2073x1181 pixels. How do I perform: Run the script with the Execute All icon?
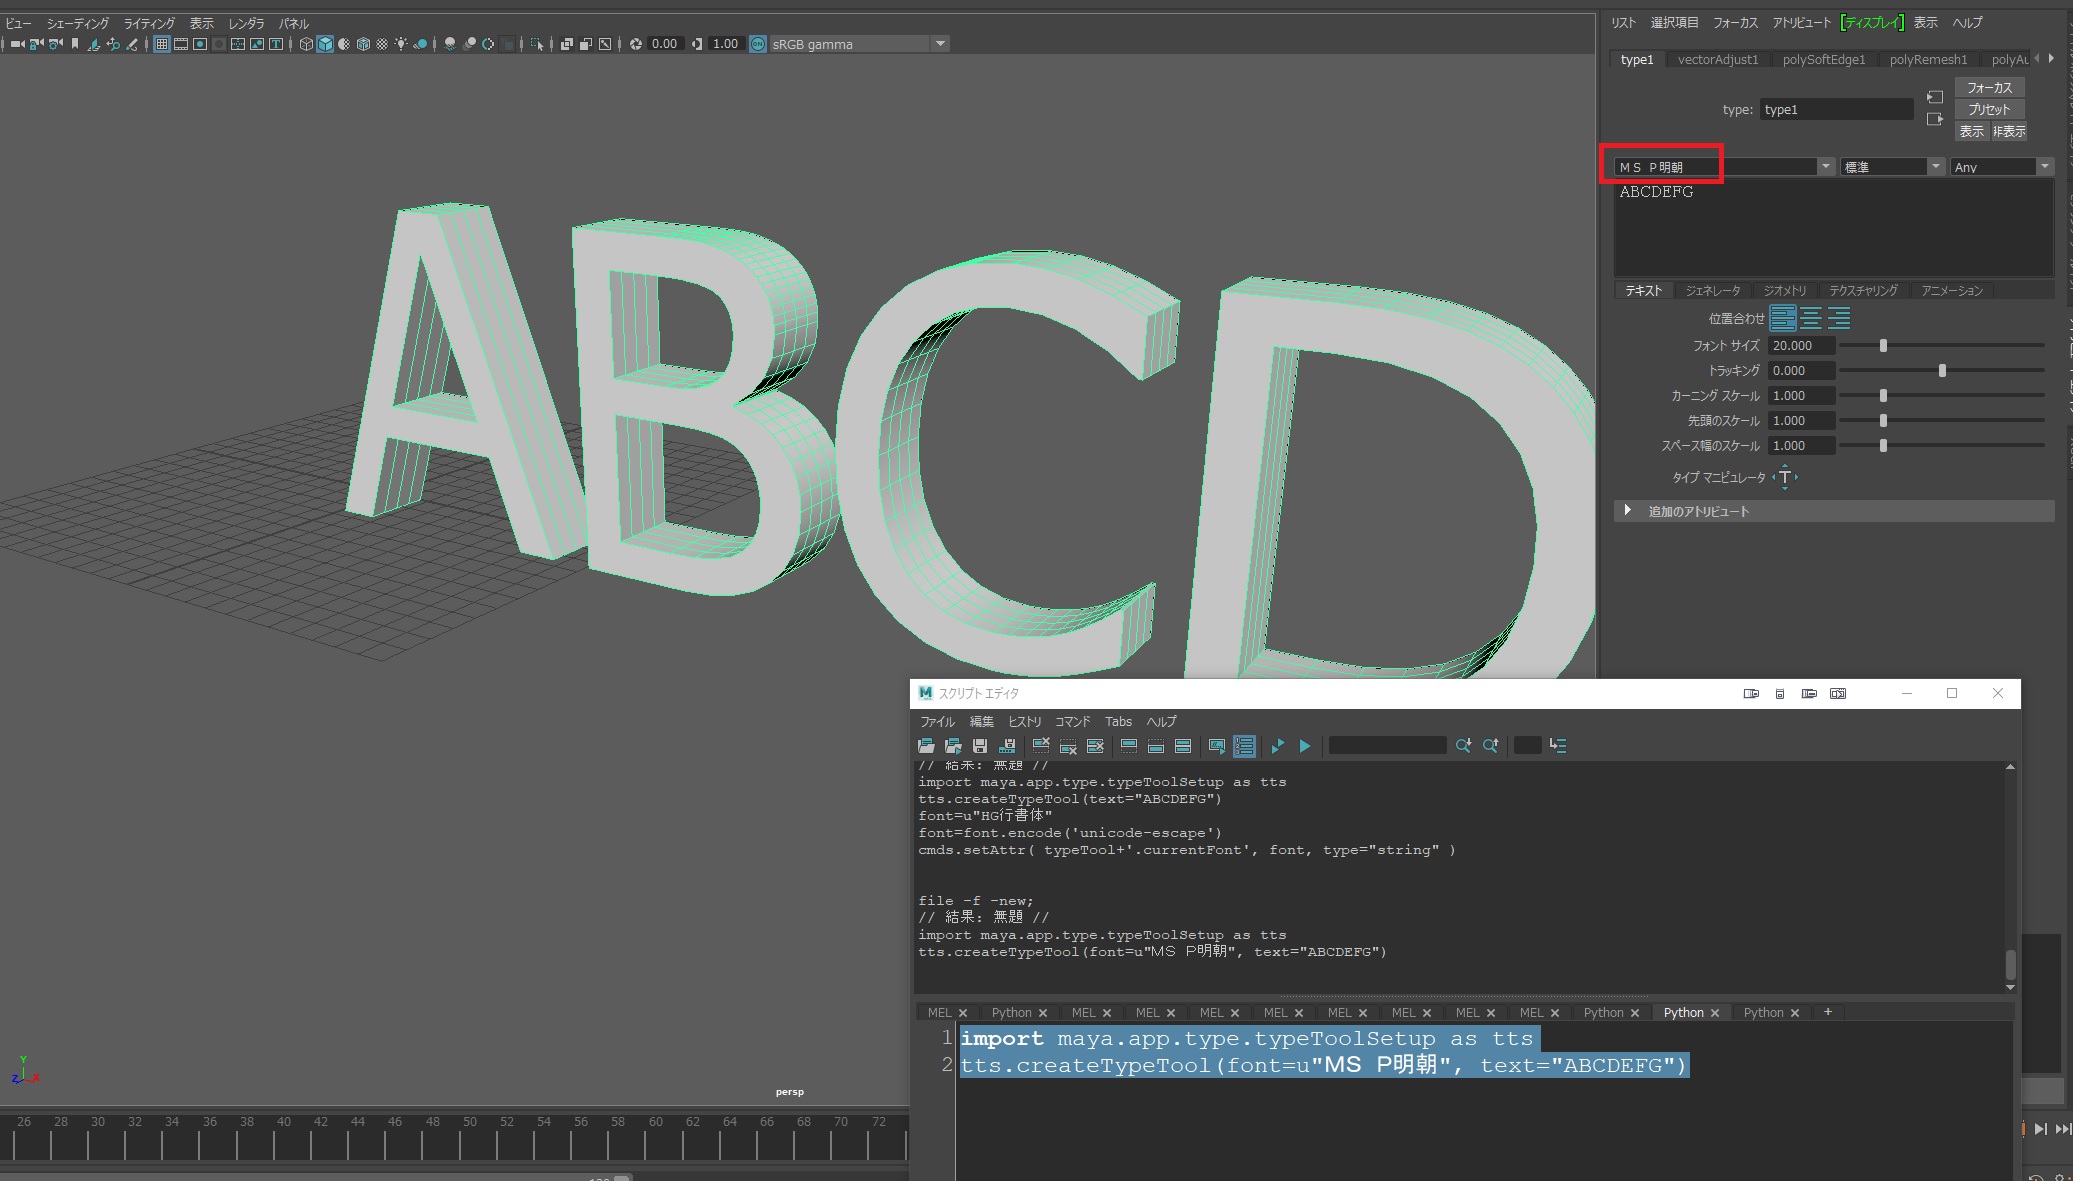[x=1307, y=746]
